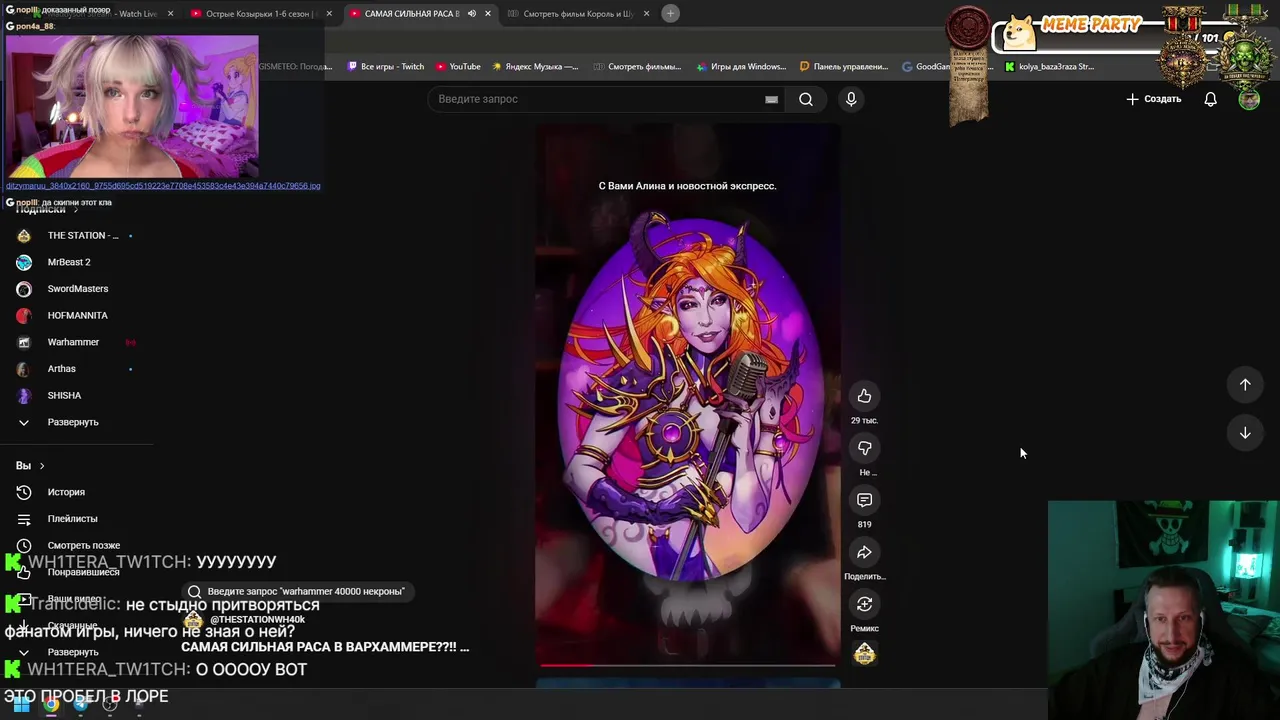
Task: Mute audio icon on САМАЯ СИЛЬНАЯ РАСА tab
Action: pos(472,14)
